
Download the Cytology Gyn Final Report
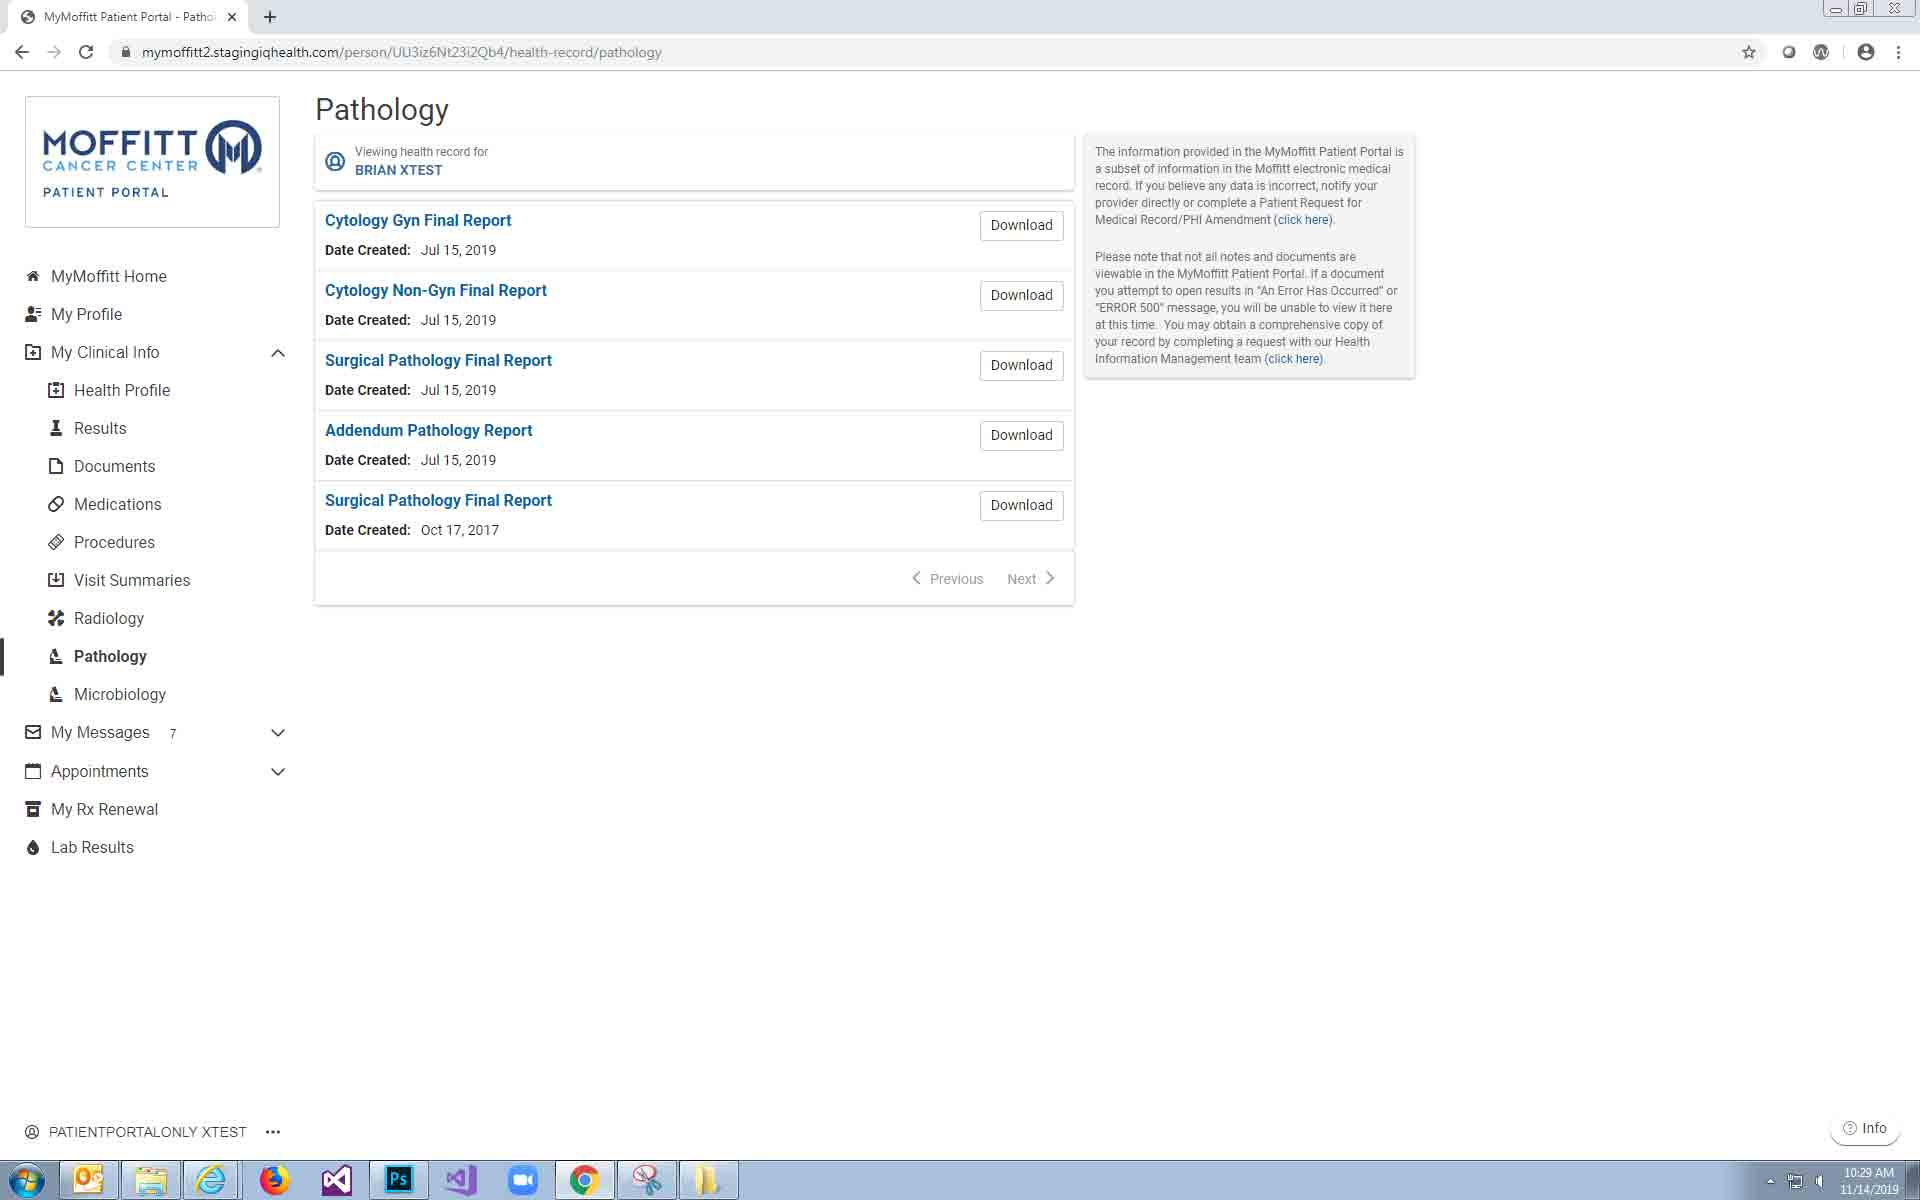click(1021, 225)
